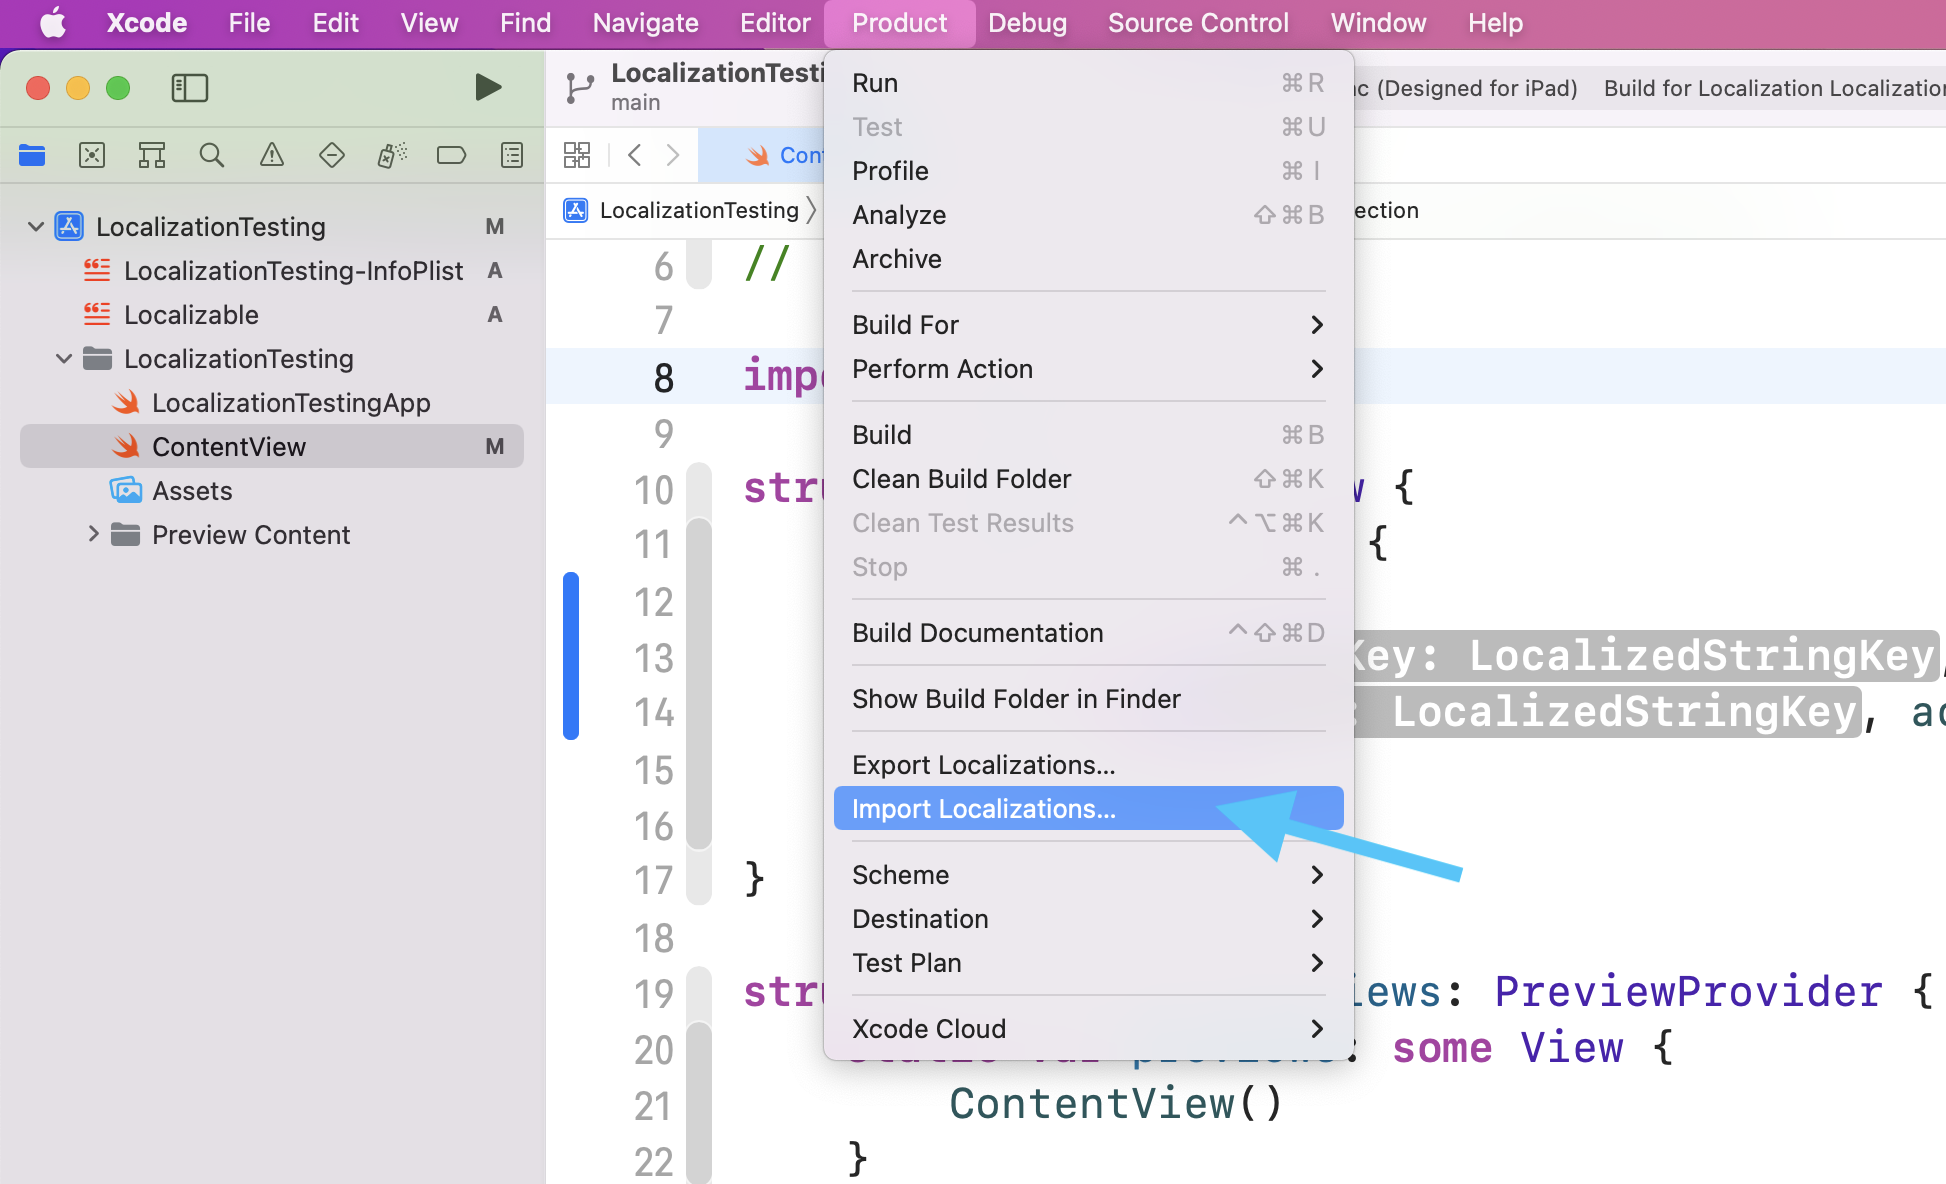Screen dimensions: 1946x1184
Task: Choose Build Documentation
Action: tap(1088, 633)
